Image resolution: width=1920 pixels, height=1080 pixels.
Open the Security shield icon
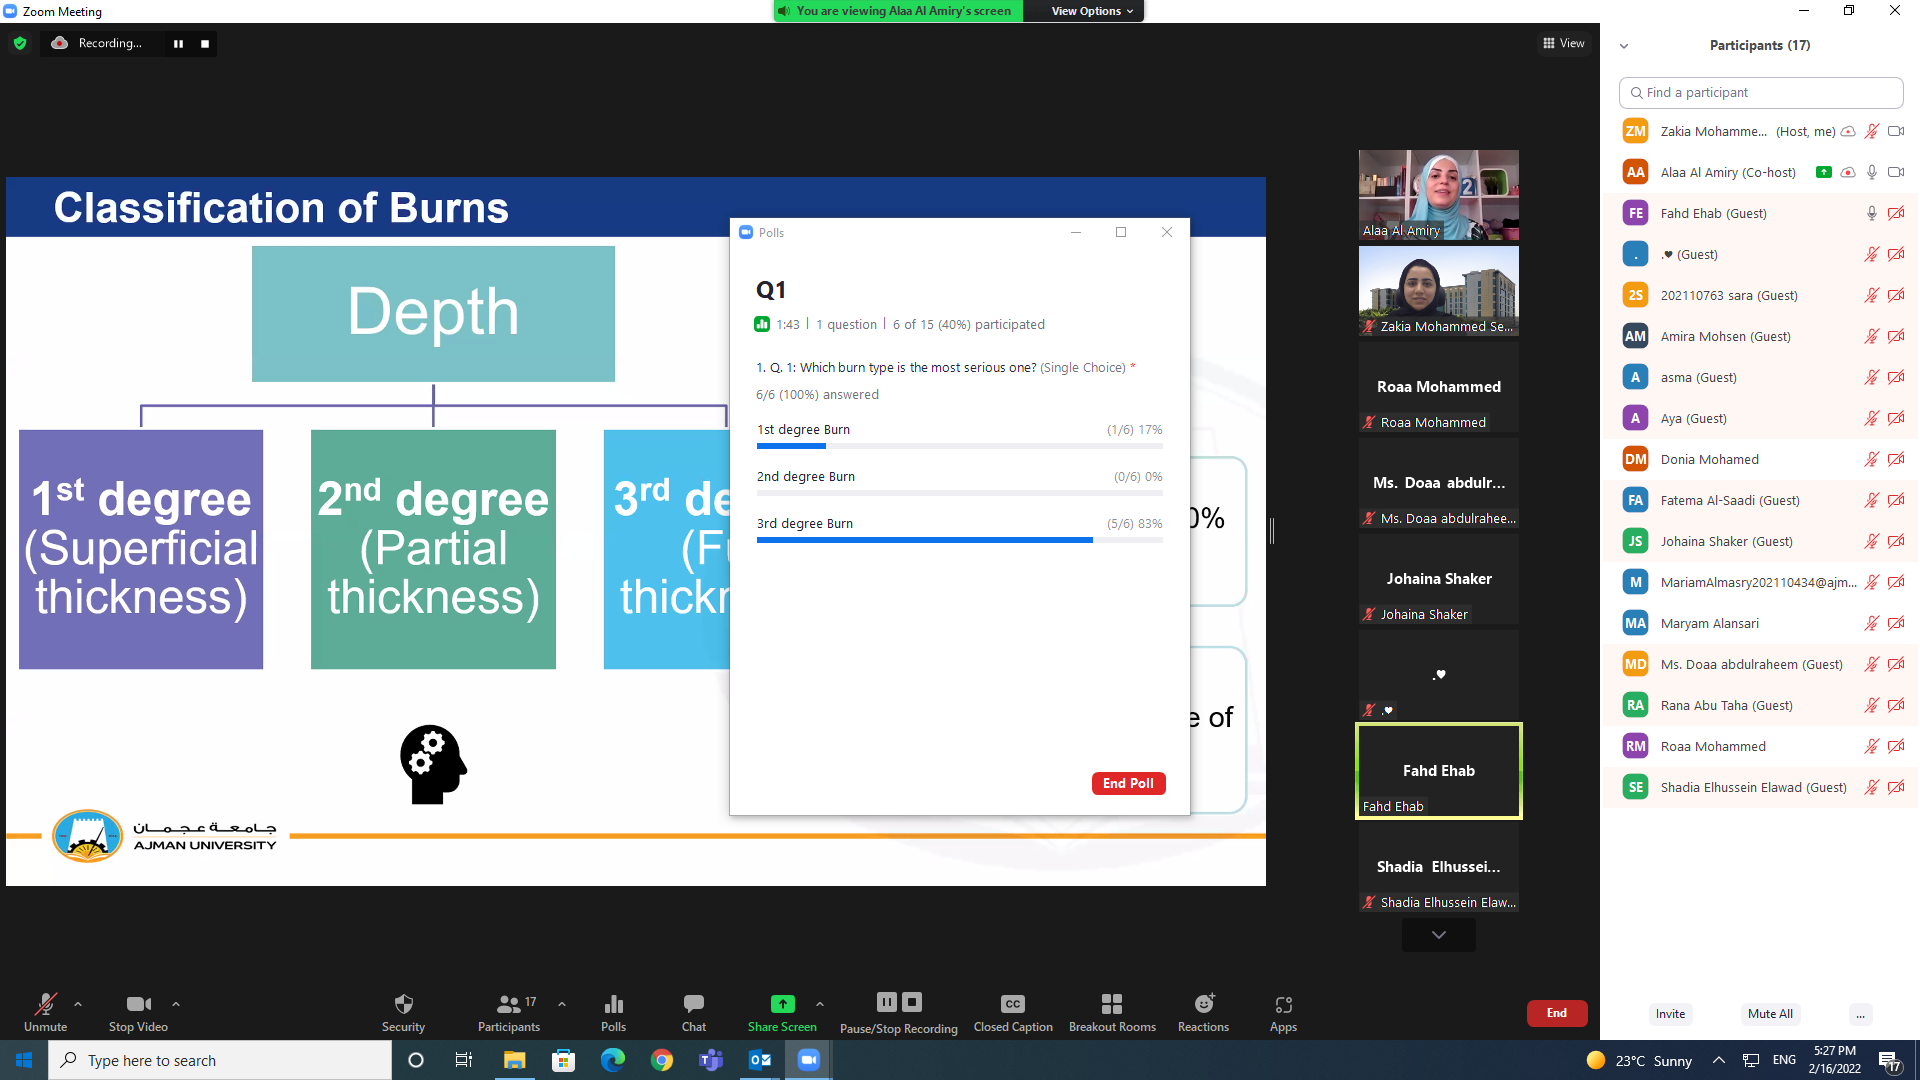[403, 1005]
